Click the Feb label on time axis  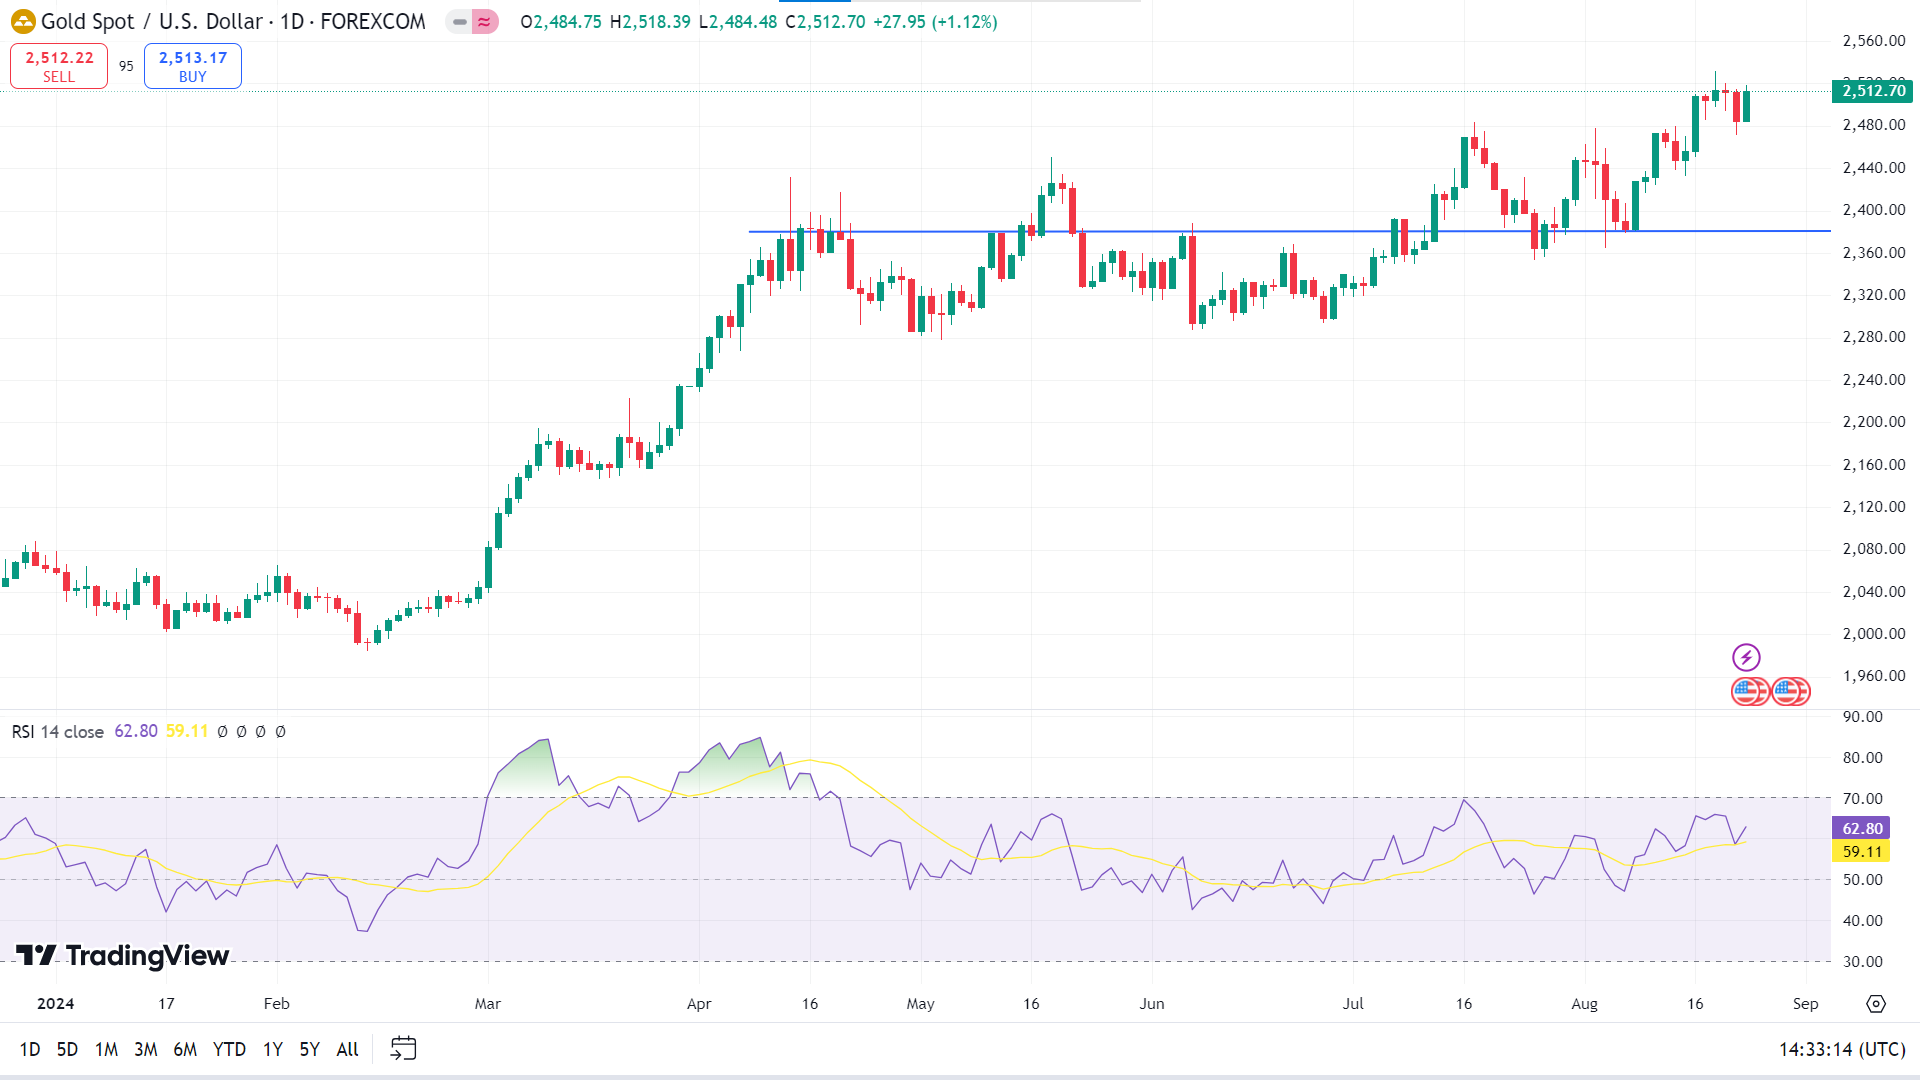tap(276, 1004)
